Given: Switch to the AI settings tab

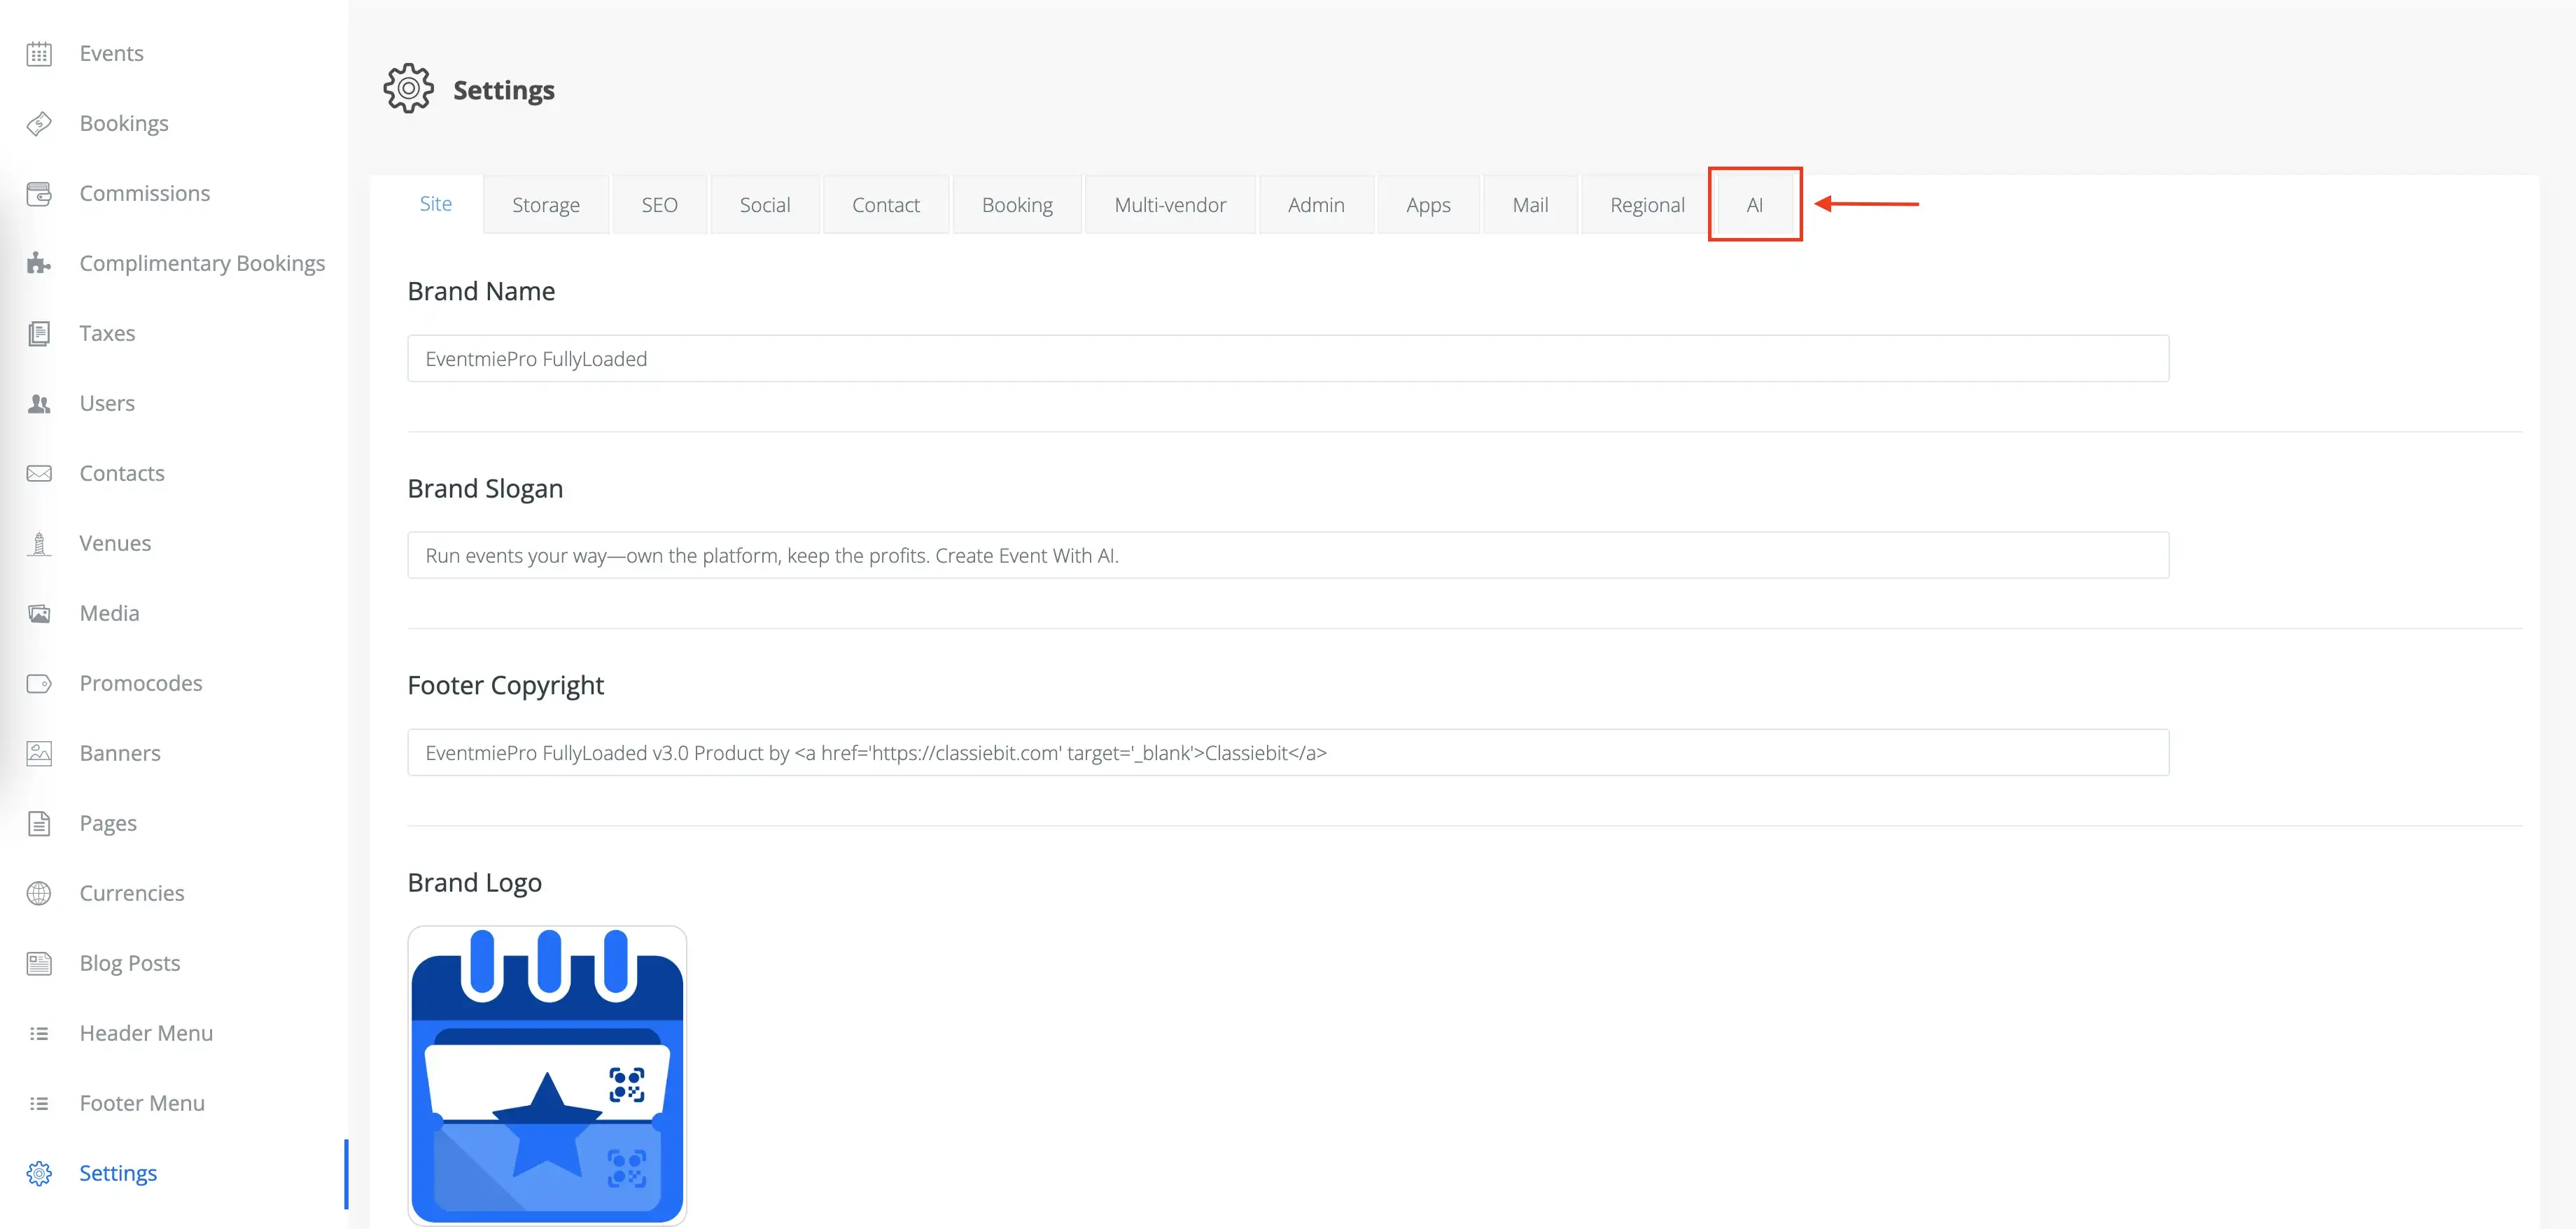Looking at the screenshot, I should (x=1755, y=204).
